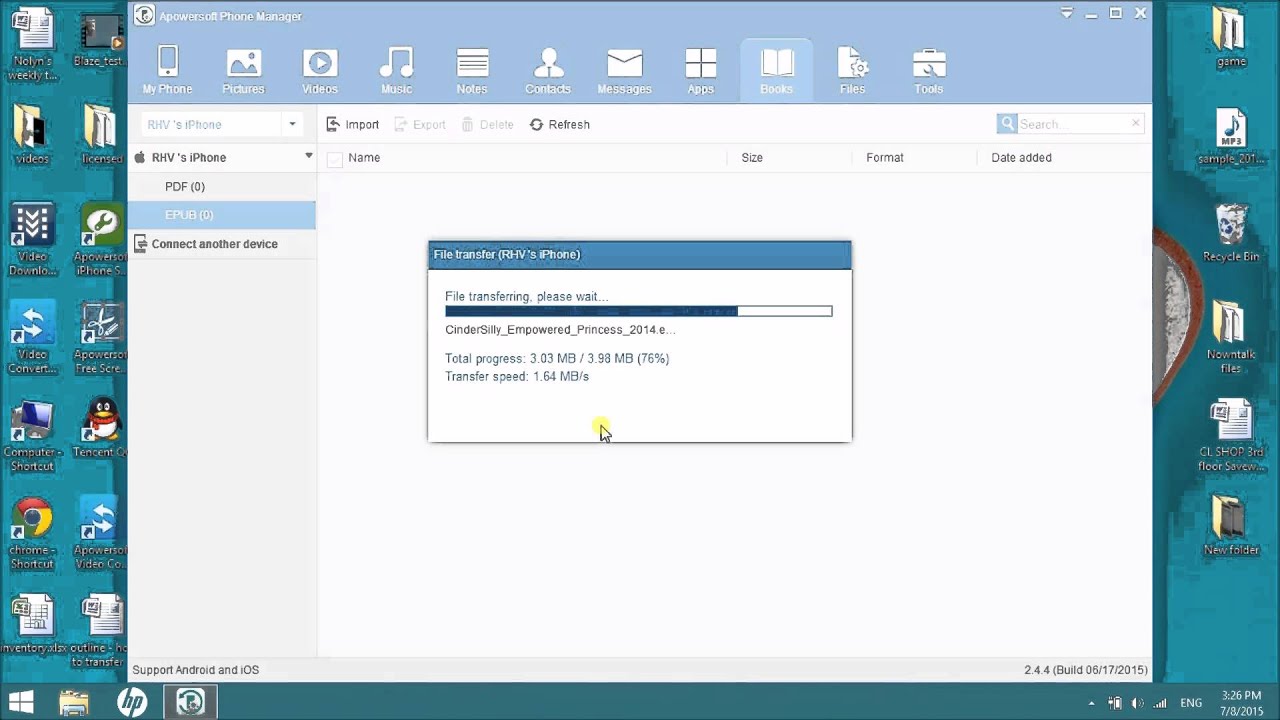Click the Delete button
The height and width of the screenshot is (720, 1280).
coord(487,125)
